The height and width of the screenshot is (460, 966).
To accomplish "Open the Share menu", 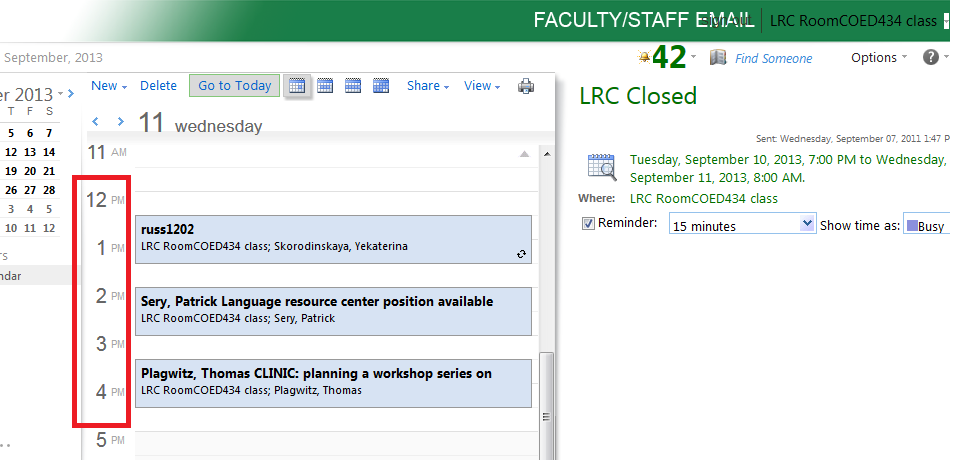I will 427,86.
